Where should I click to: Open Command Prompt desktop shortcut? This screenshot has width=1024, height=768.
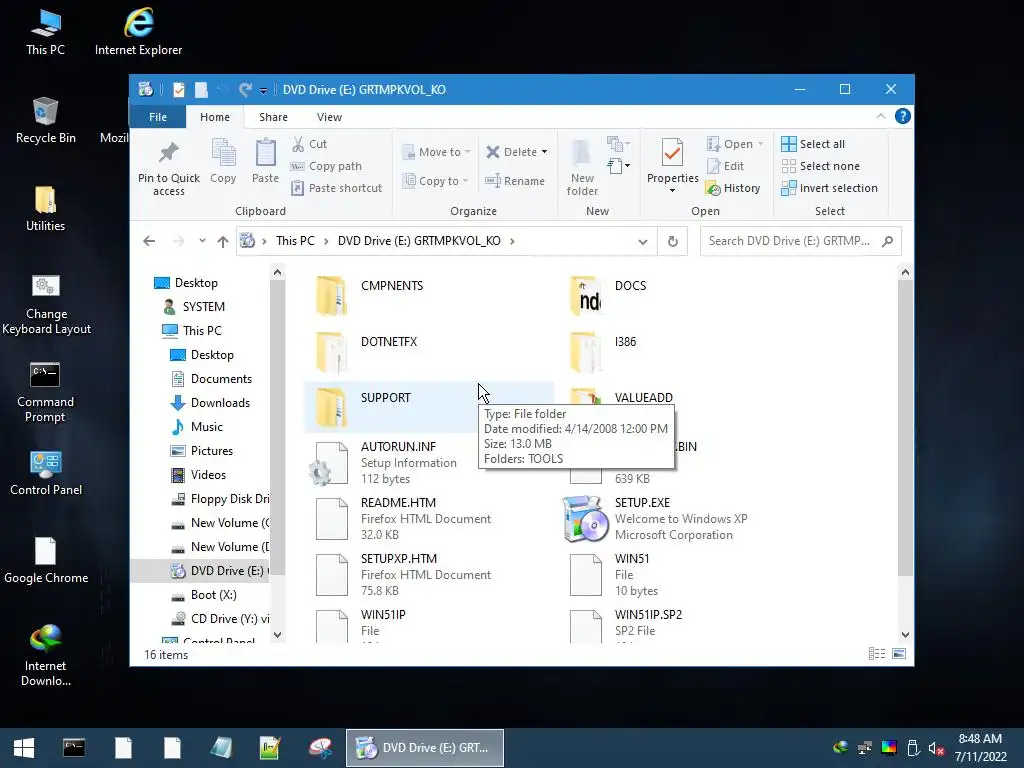(x=45, y=393)
